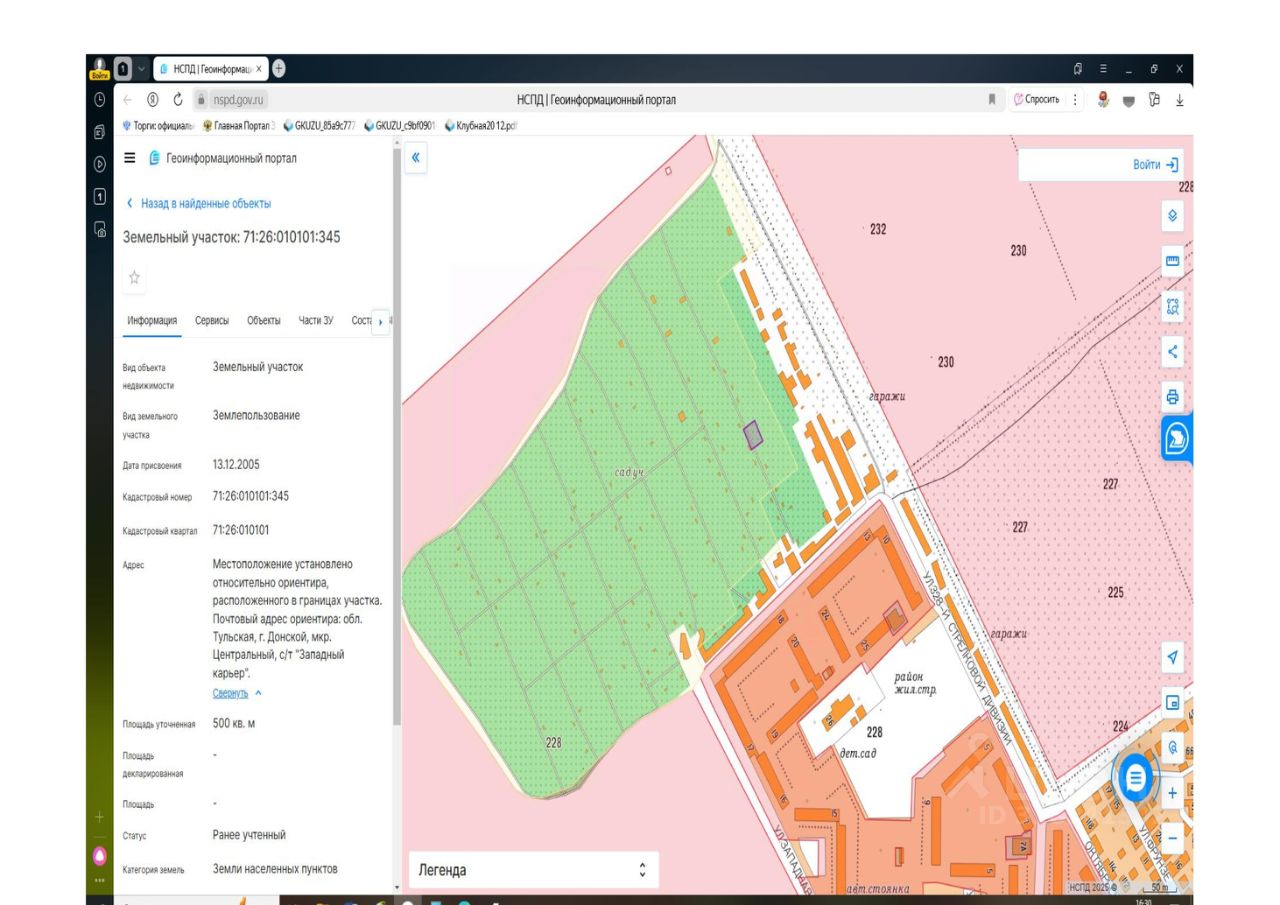1280x905 pixels.
Task: Select the area search tool
Action: pos(1173,306)
